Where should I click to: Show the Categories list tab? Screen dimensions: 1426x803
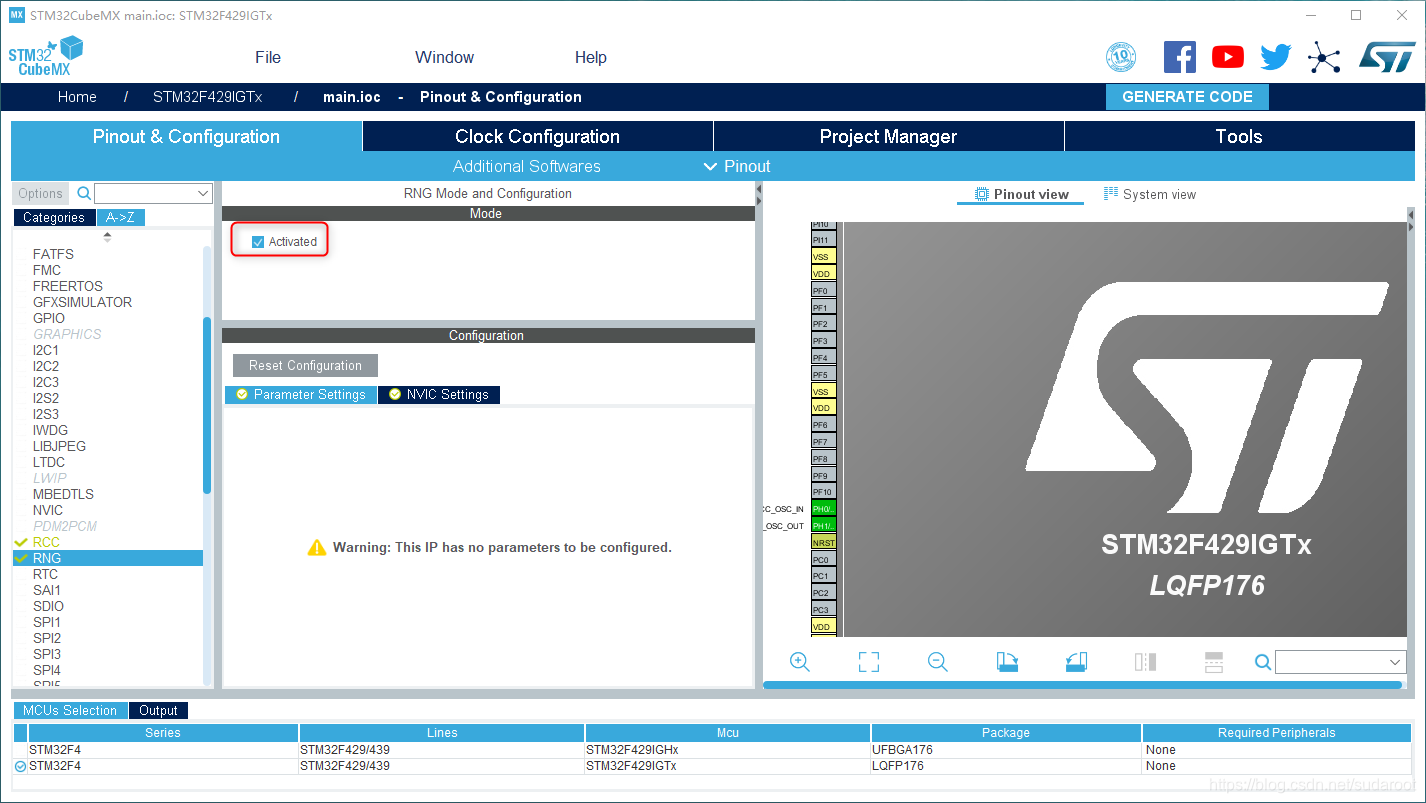[x=54, y=217]
